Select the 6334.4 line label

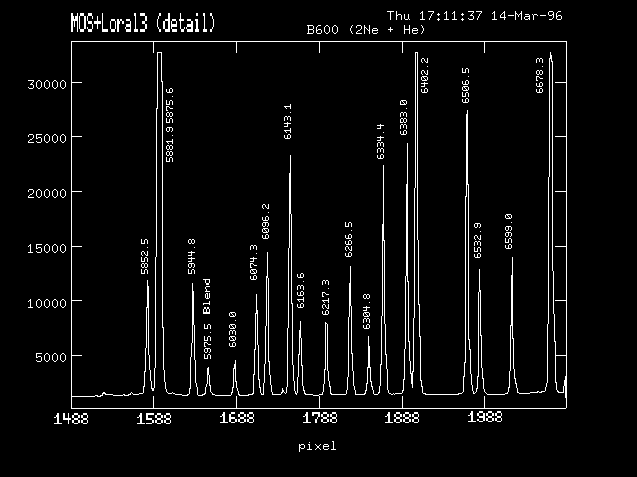coord(380,142)
